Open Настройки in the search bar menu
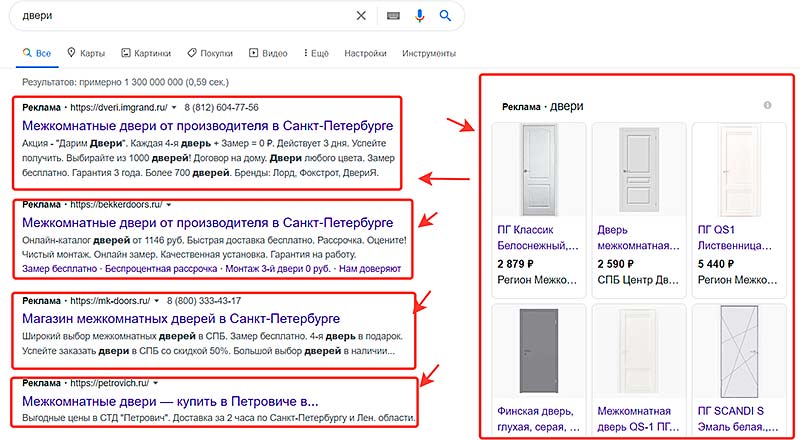Image resolution: width=800 pixels, height=440 pixels. pyautogui.click(x=364, y=53)
